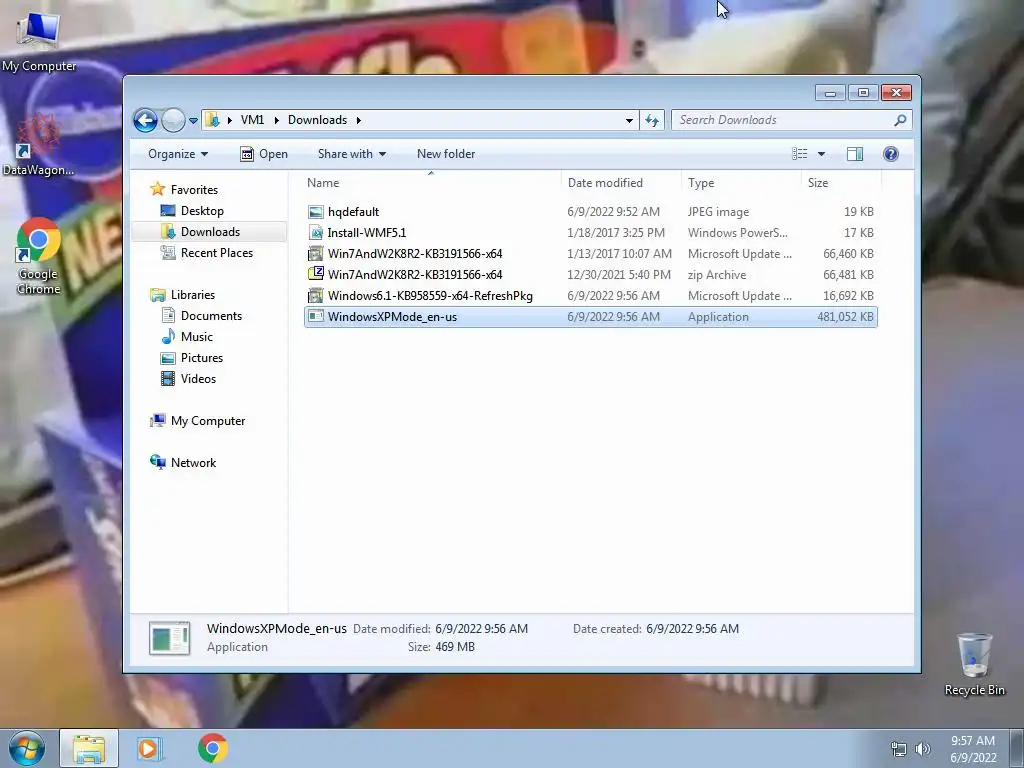Select My Computer in navigation pane
Image resolution: width=1024 pixels, height=768 pixels.
tap(208, 421)
